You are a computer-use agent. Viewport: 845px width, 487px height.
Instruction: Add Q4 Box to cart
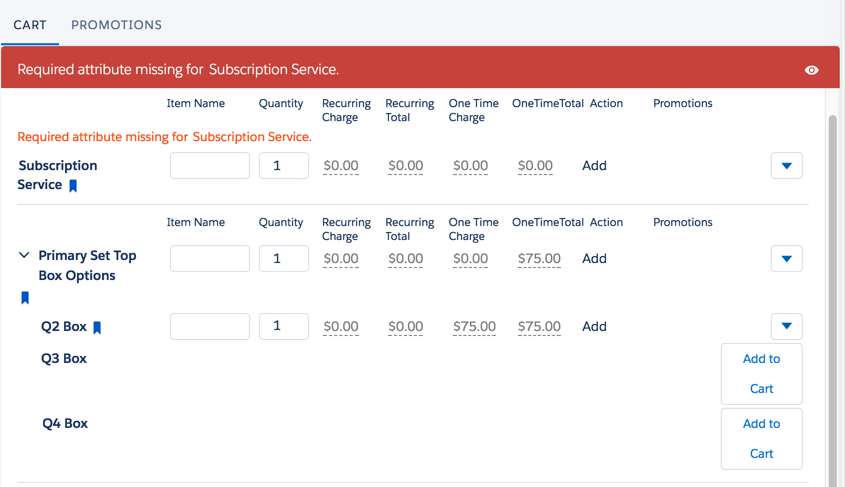(x=761, y=439)
